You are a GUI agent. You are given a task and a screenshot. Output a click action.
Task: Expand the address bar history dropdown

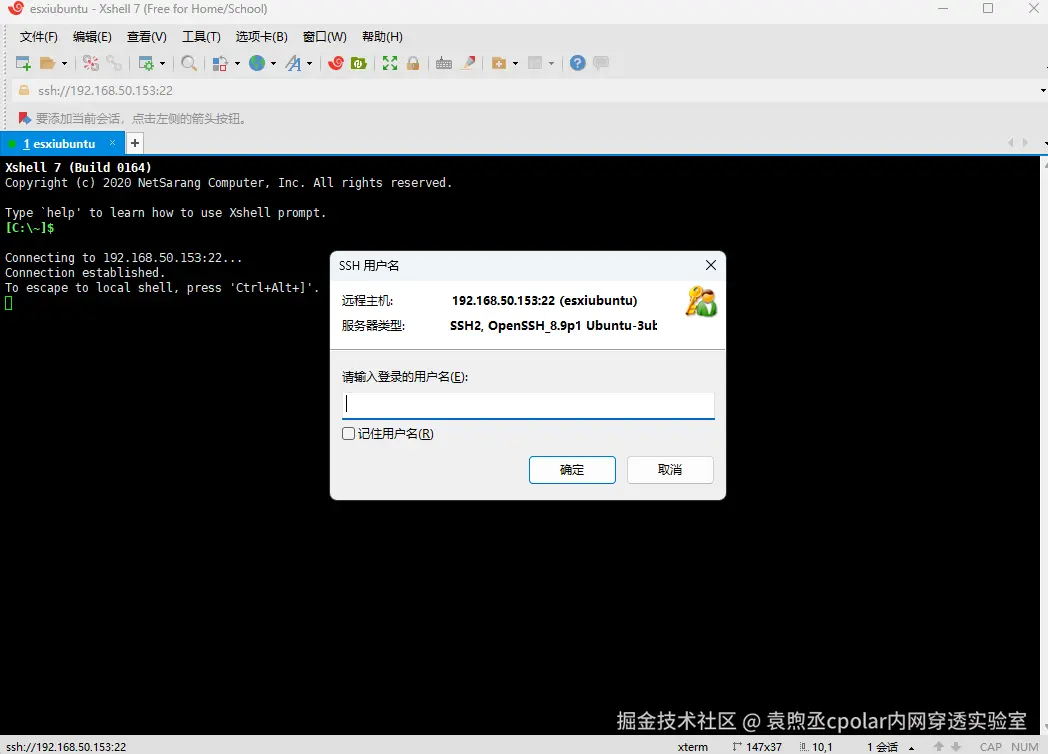[x=1043, y=90]
